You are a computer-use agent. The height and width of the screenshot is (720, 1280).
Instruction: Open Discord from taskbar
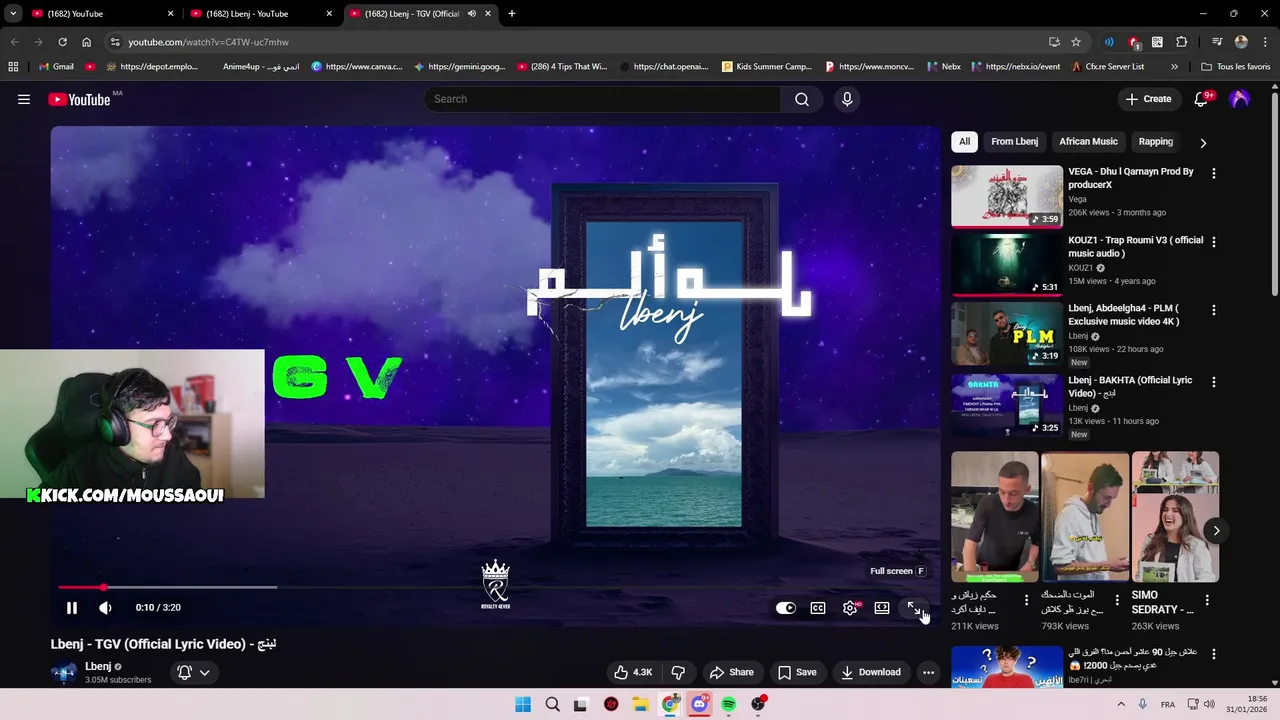pyautogui.click(x=699, y=704)
